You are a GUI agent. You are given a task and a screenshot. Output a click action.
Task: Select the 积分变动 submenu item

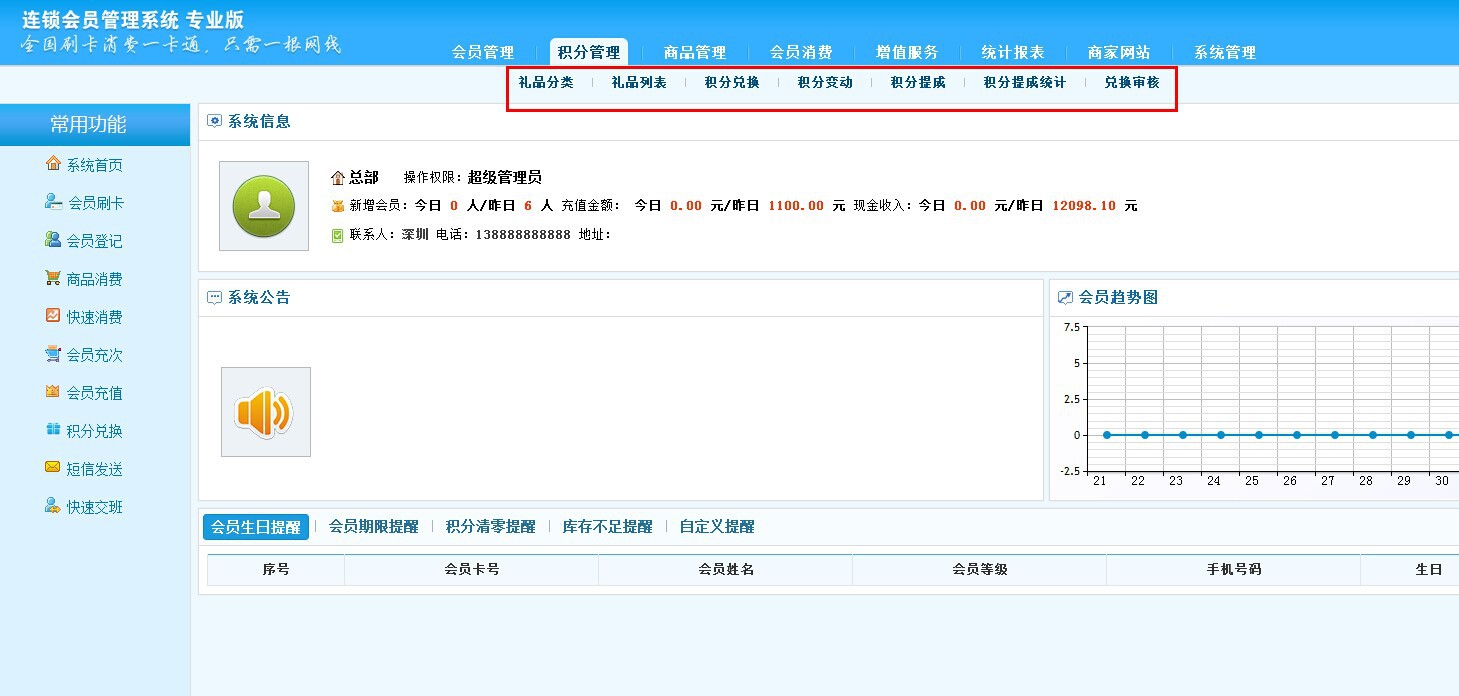tap(825, 83)
